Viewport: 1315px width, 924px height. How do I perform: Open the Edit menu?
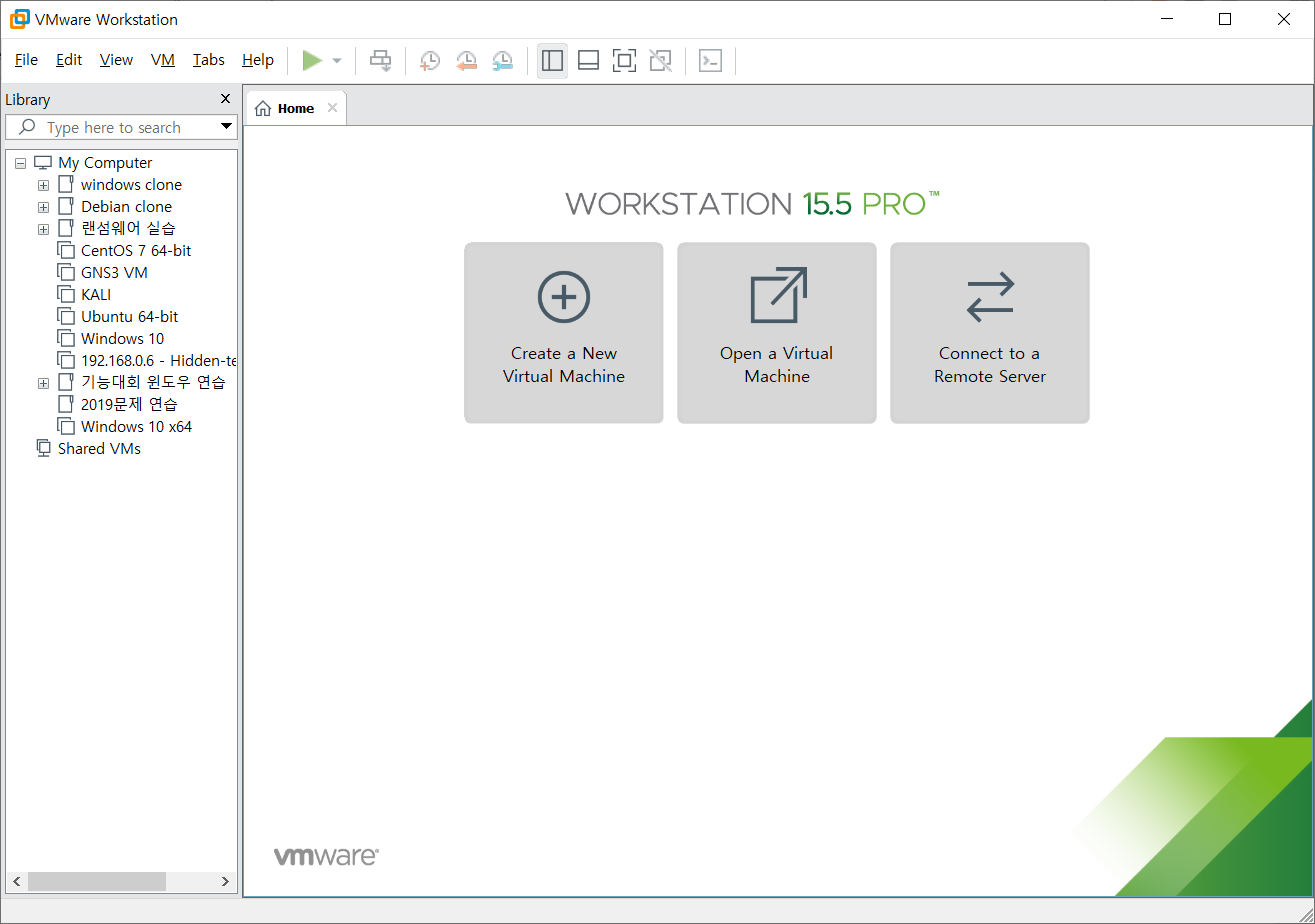coord(69,60)
